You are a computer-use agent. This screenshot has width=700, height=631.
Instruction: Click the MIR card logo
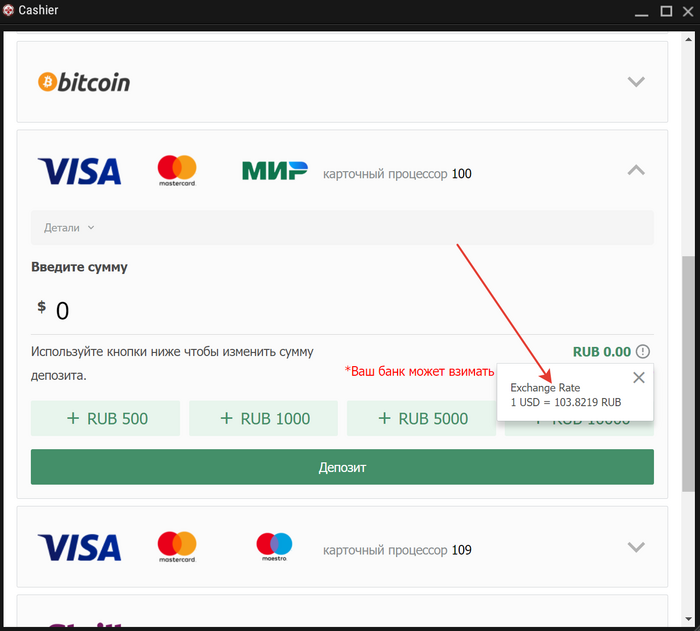[275, 171]
